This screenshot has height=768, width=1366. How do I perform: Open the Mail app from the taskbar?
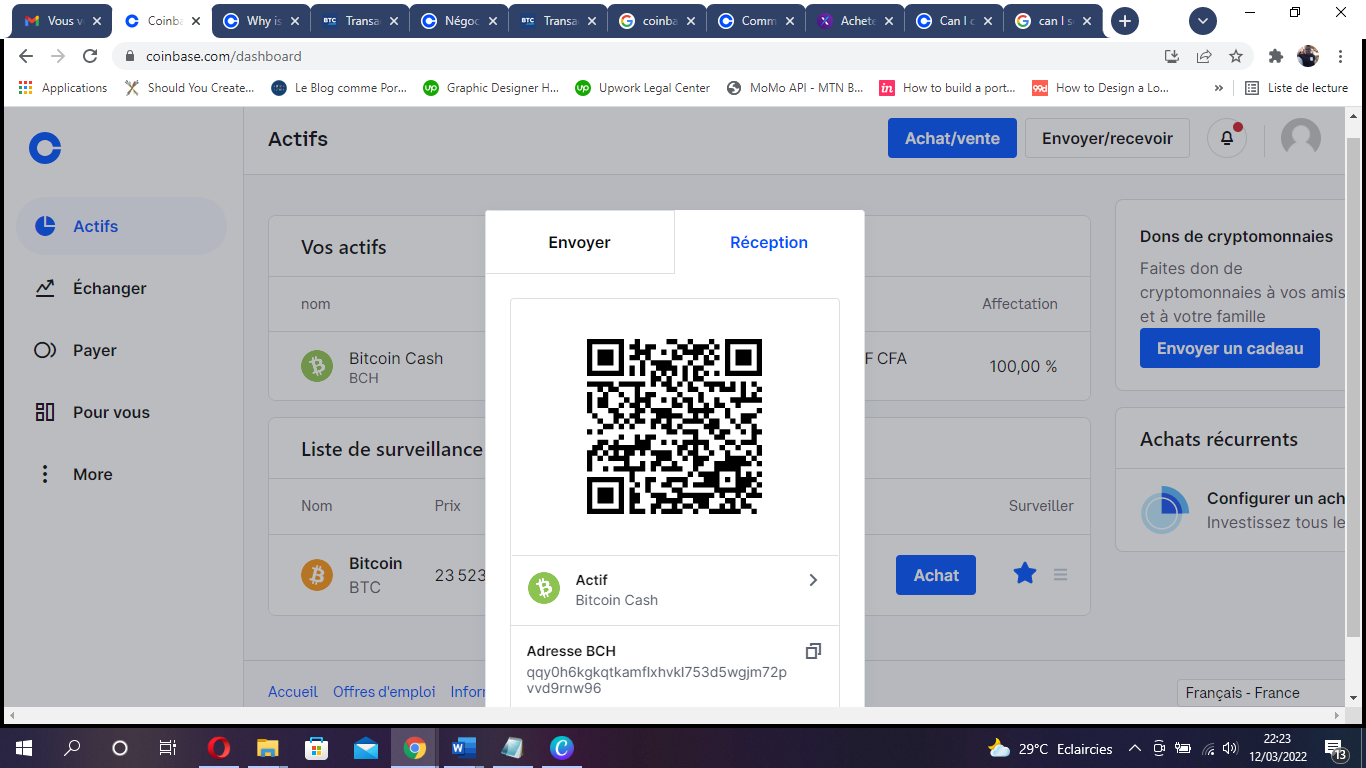click(366, 748)
